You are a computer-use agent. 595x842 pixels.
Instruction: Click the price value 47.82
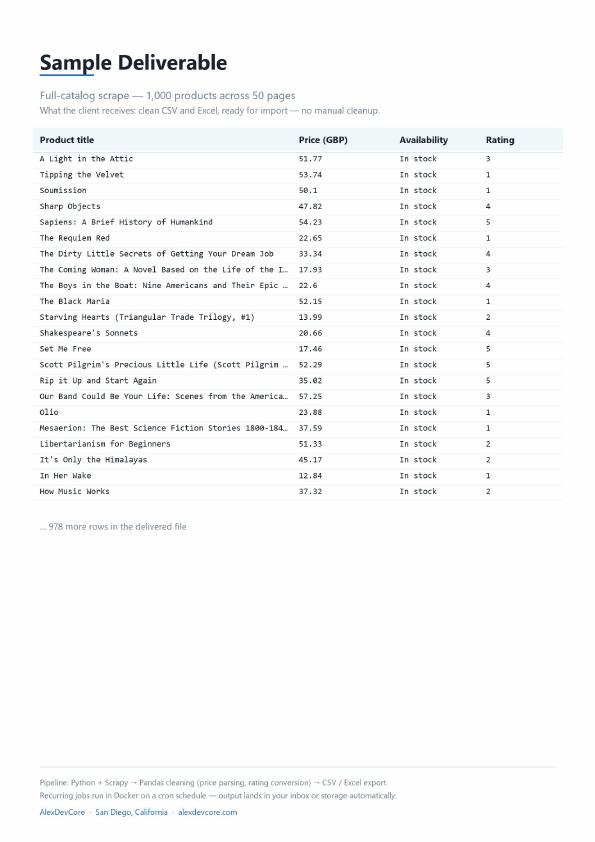pyautogui.click(x=310, y=206)
